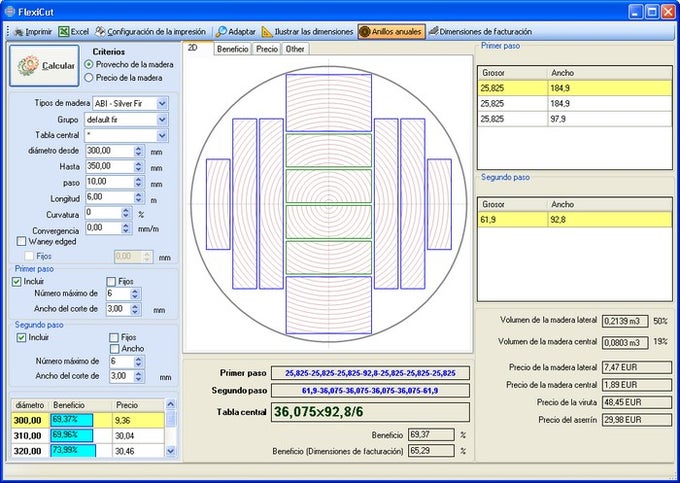
Task: Toggle the Ancho checkbox
Action: [x=114, y=349]
